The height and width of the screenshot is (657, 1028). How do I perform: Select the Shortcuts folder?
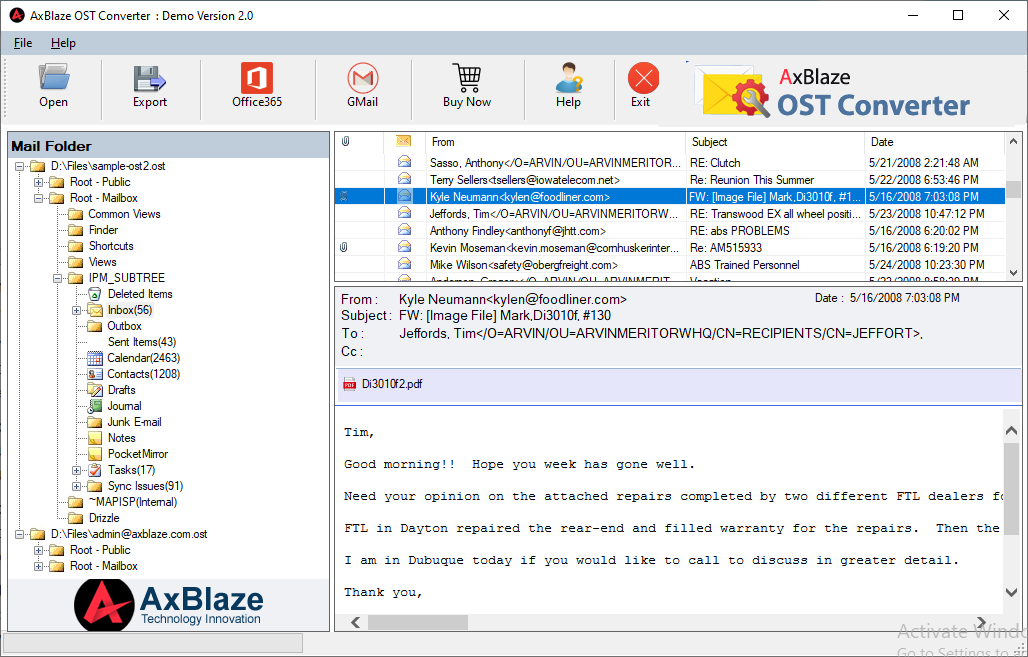click(111, 247)
